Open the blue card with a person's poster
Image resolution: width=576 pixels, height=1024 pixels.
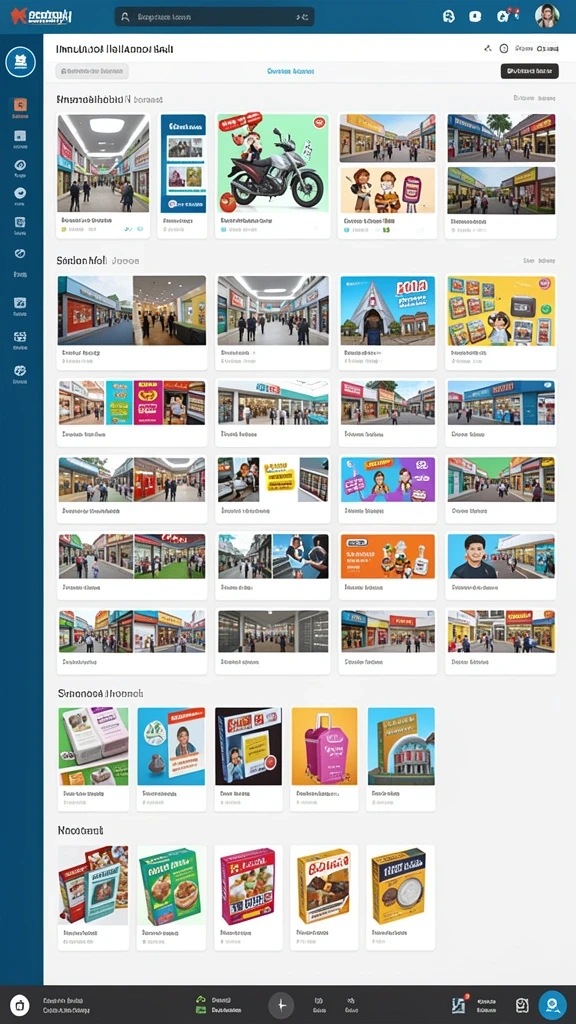pyautogui.click(x=170, y=759)
